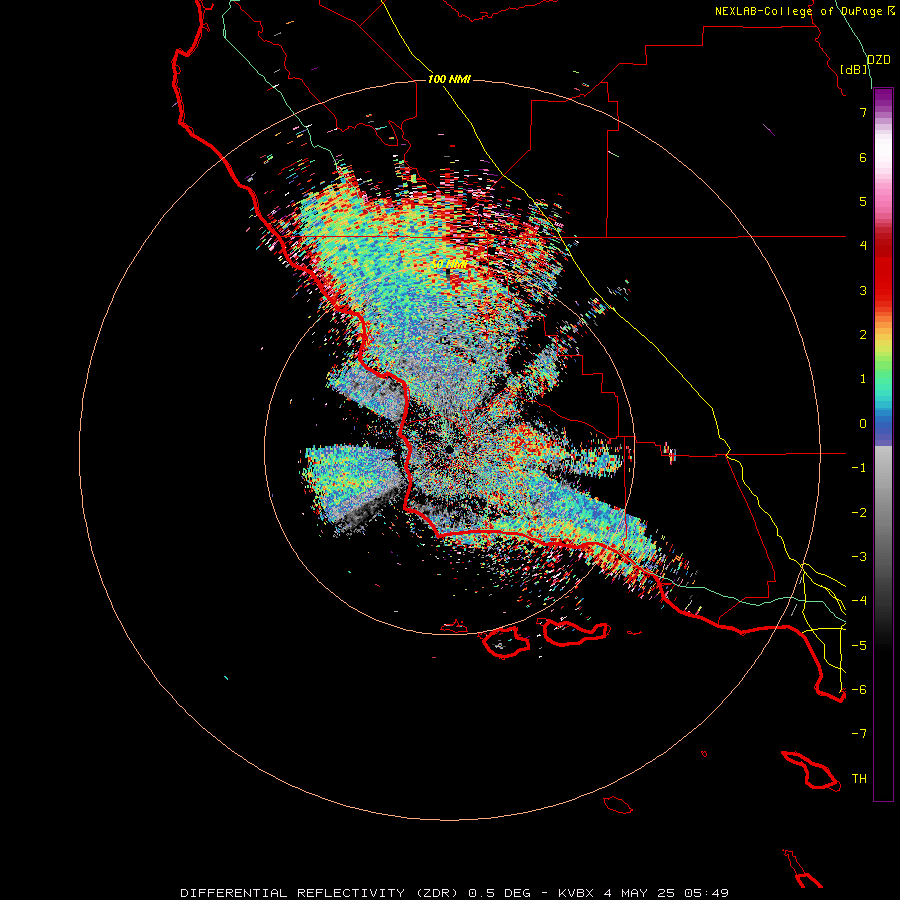Click the "6" value on the color scale
This screenshot has height=900, width=900.
[x=863, y=157]
